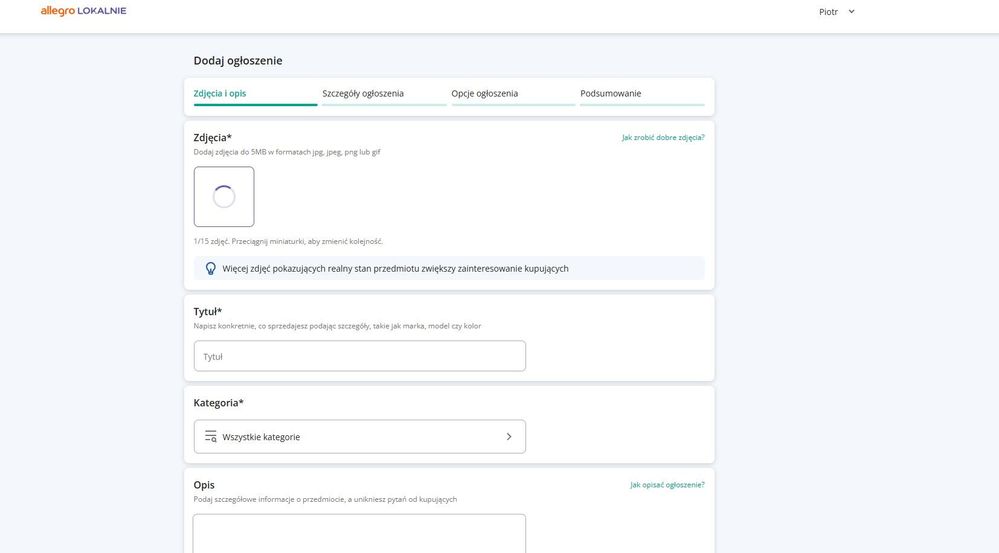The height and width of the screenshot is (553, 999).
Task: Open 'Jak zrobić dobre zdjęcia?' link
Action: pos(663,137)
